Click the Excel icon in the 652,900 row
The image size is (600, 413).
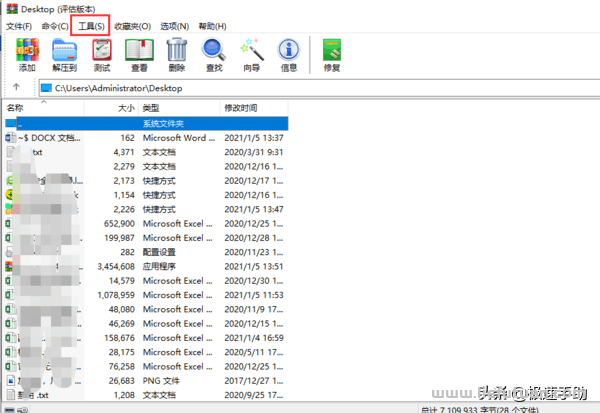click(x=8, y=224)
